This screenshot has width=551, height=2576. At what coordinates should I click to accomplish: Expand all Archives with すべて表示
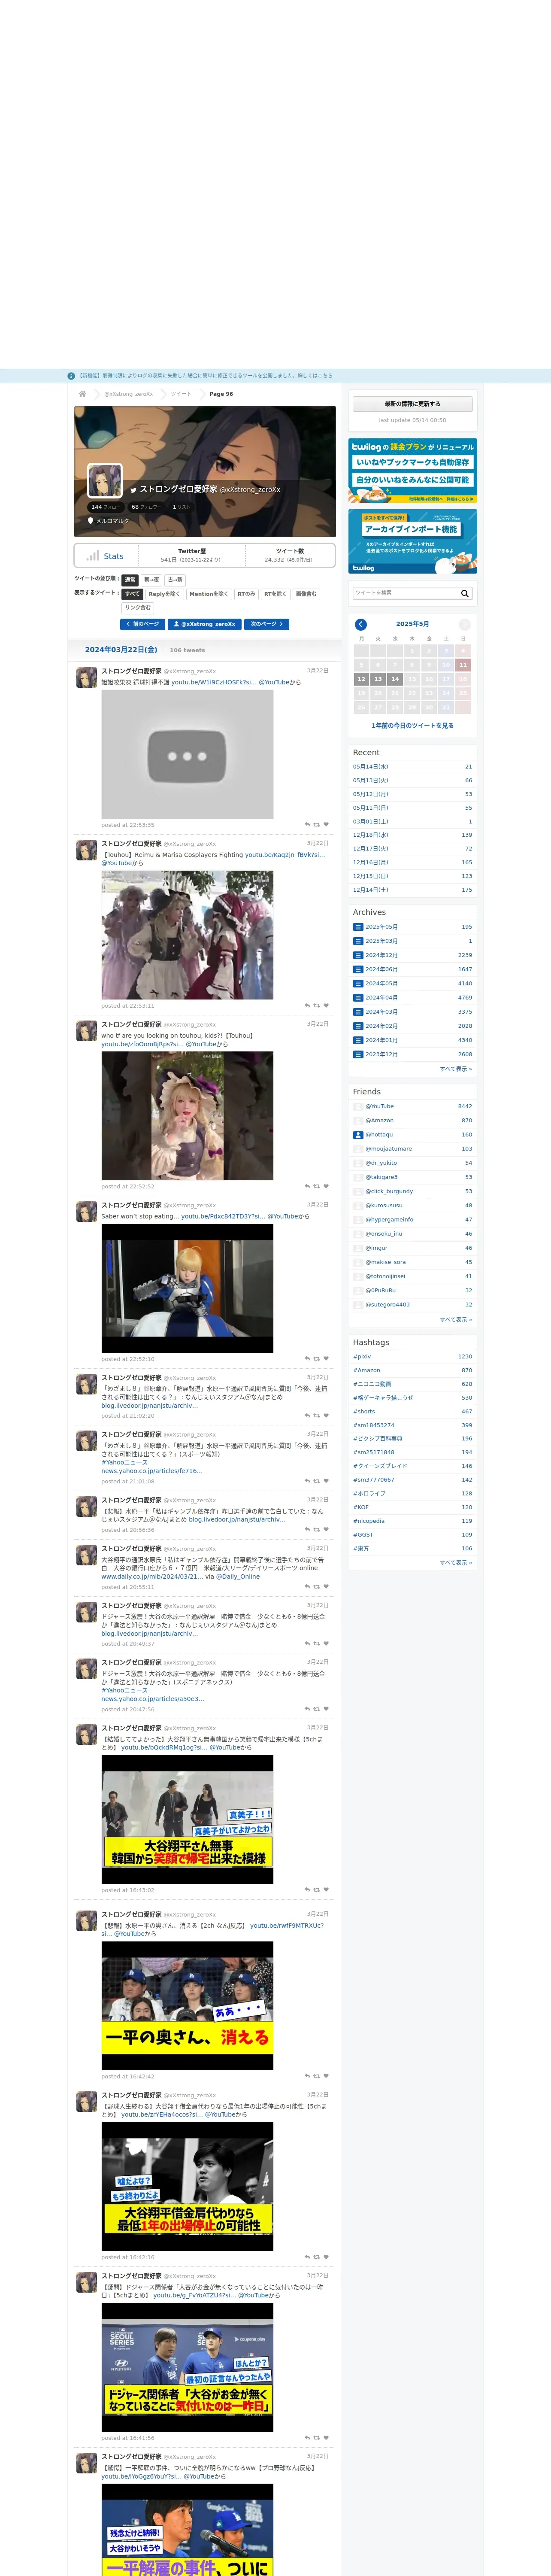(x=456, y=1069)
